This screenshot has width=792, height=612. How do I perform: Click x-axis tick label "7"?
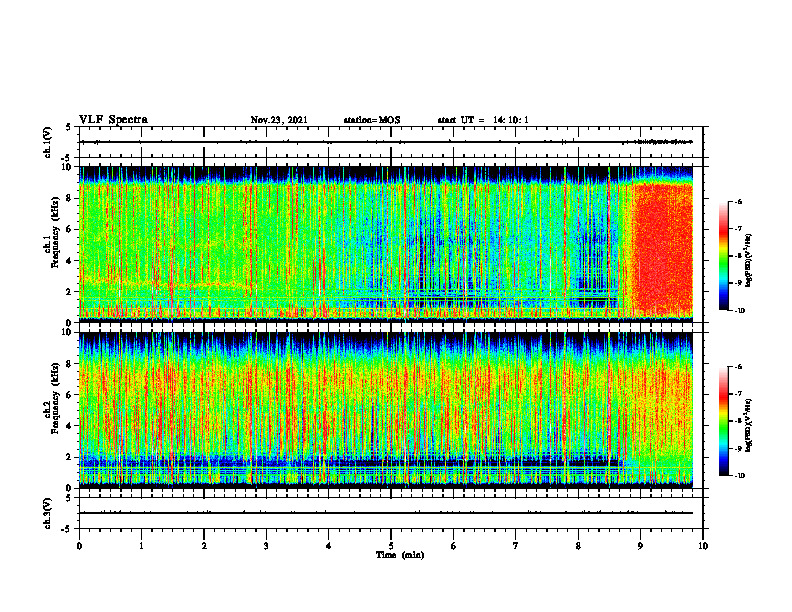click(516, 546)
